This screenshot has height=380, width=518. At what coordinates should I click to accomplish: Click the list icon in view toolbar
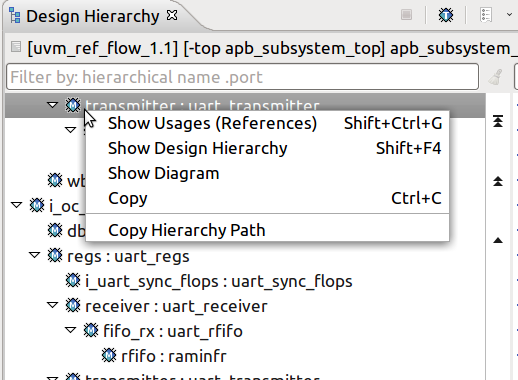(x=486, y=15)
